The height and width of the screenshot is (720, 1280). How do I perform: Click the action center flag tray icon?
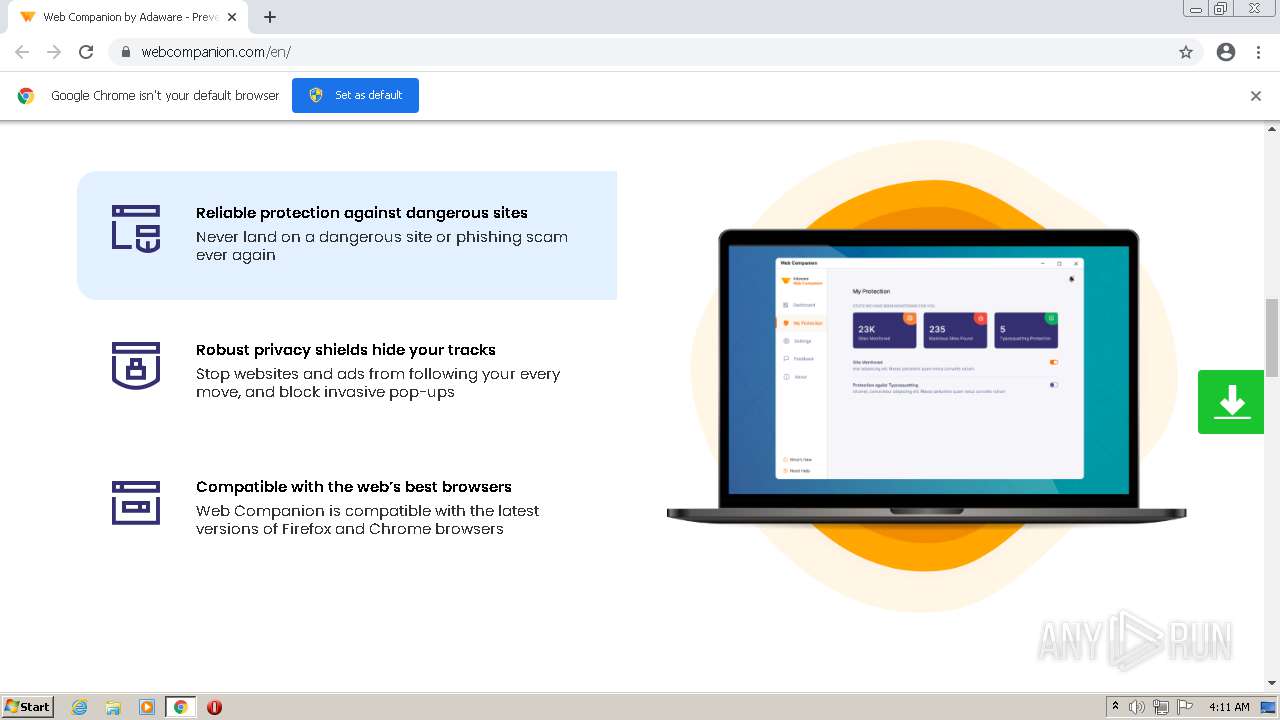[1185, 707]
